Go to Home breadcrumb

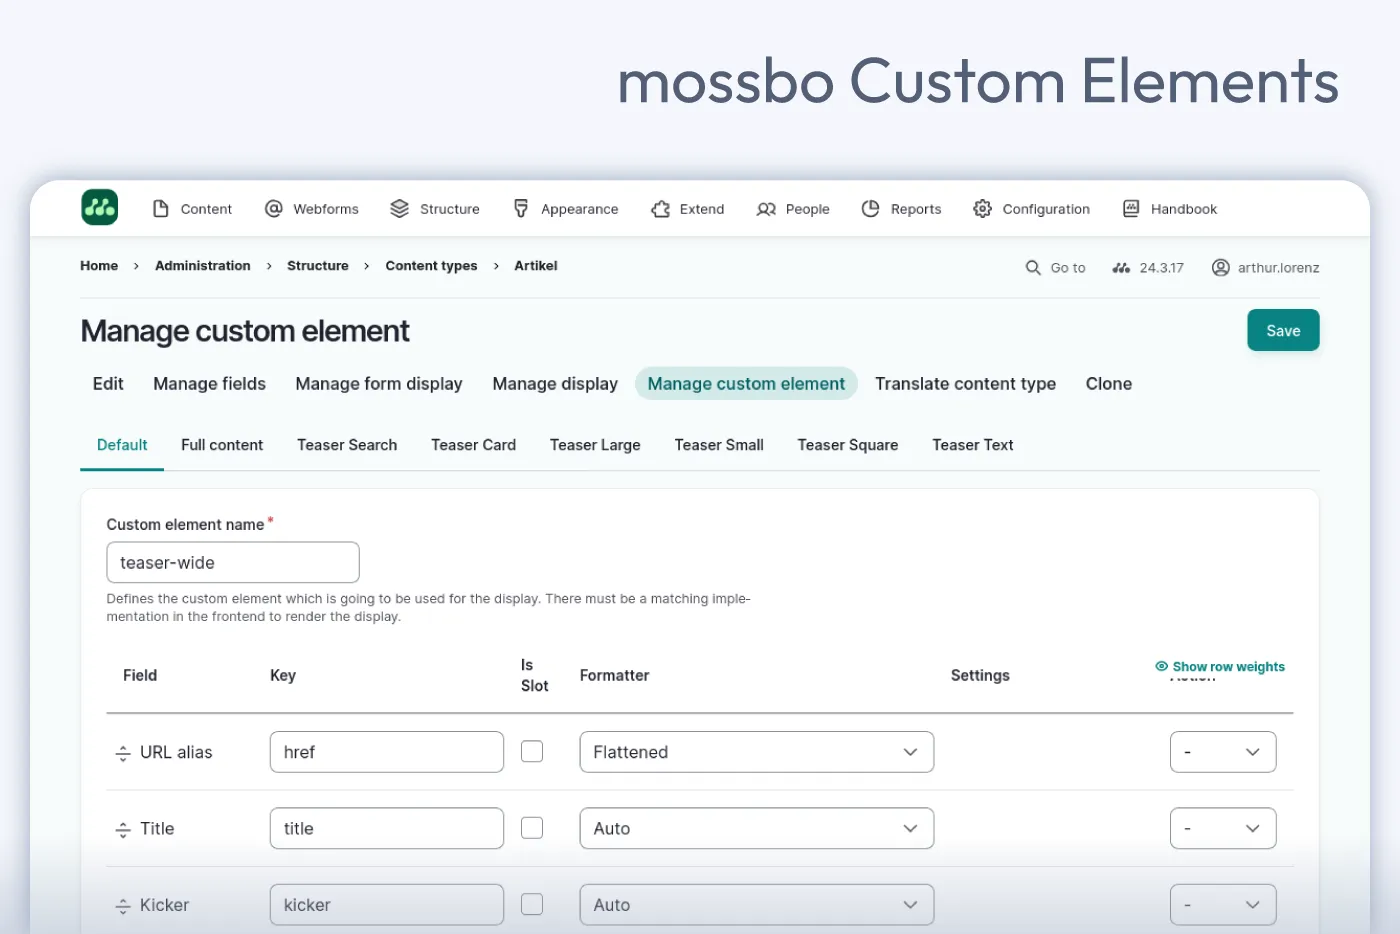[x=99, y=266]
